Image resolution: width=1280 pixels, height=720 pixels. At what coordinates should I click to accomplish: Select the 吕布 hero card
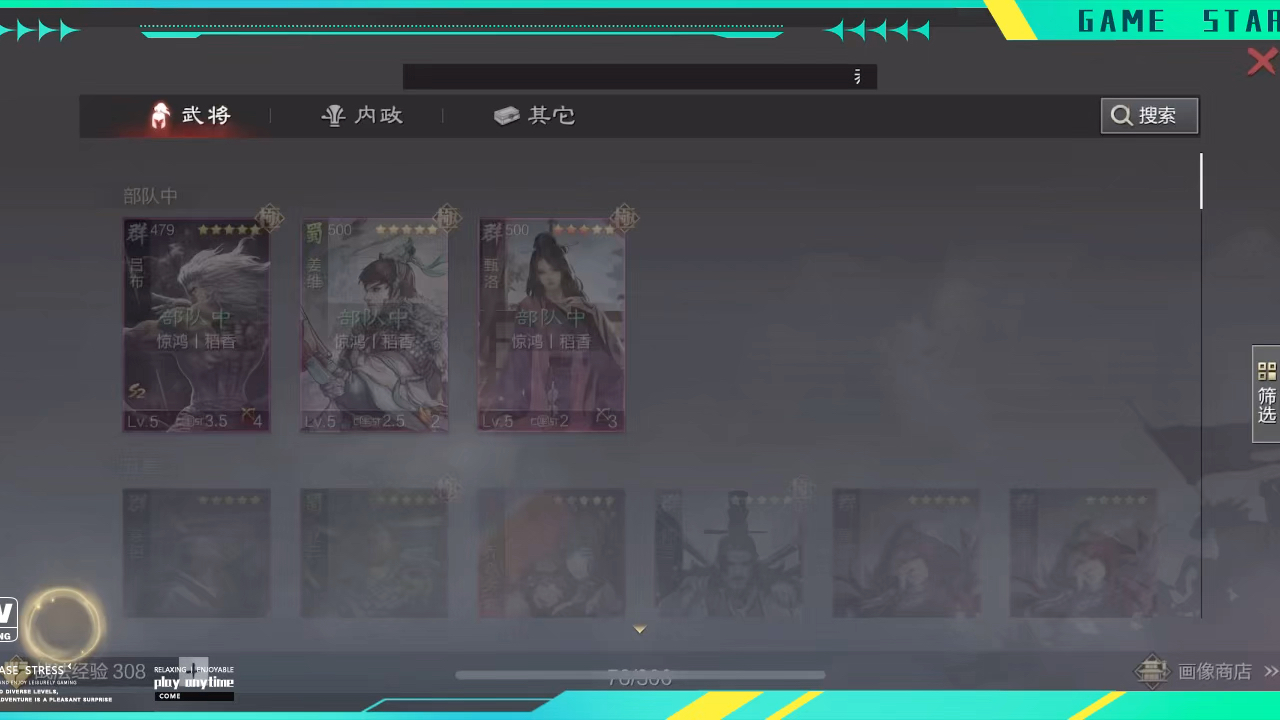pos(196,325)
